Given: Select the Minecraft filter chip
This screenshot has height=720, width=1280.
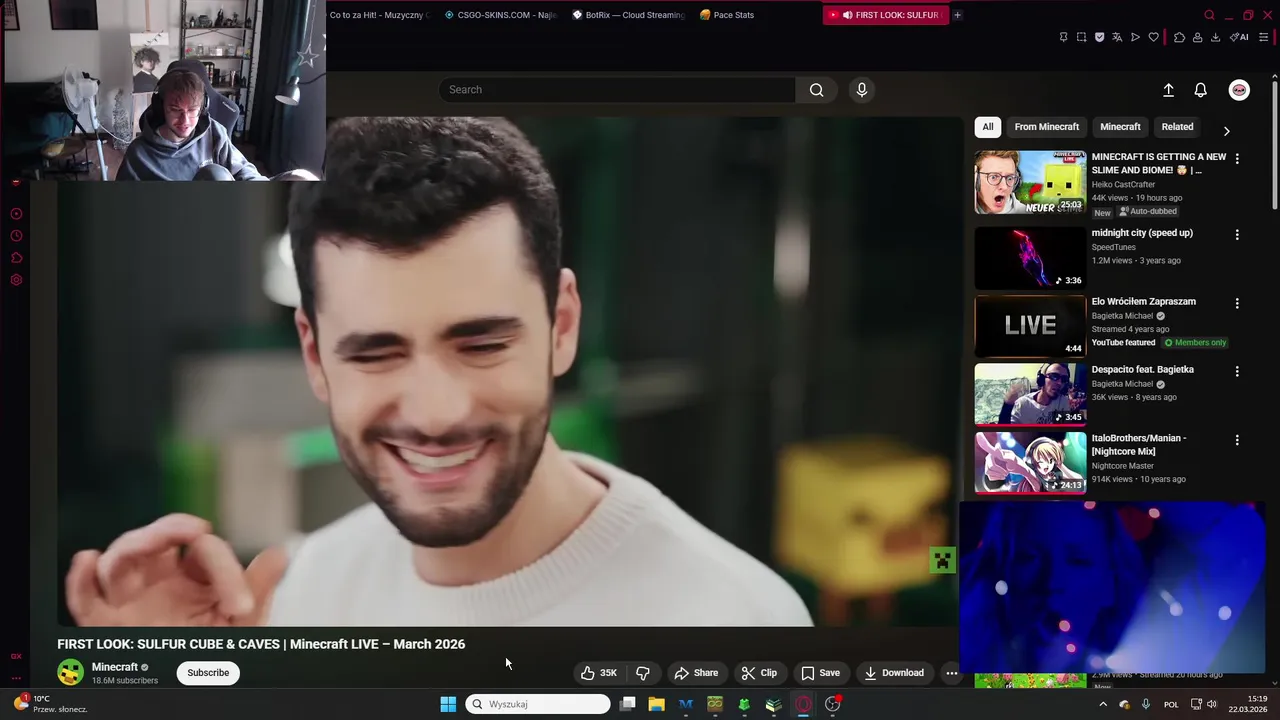Looking at the screenshot, I should 1120,127.
